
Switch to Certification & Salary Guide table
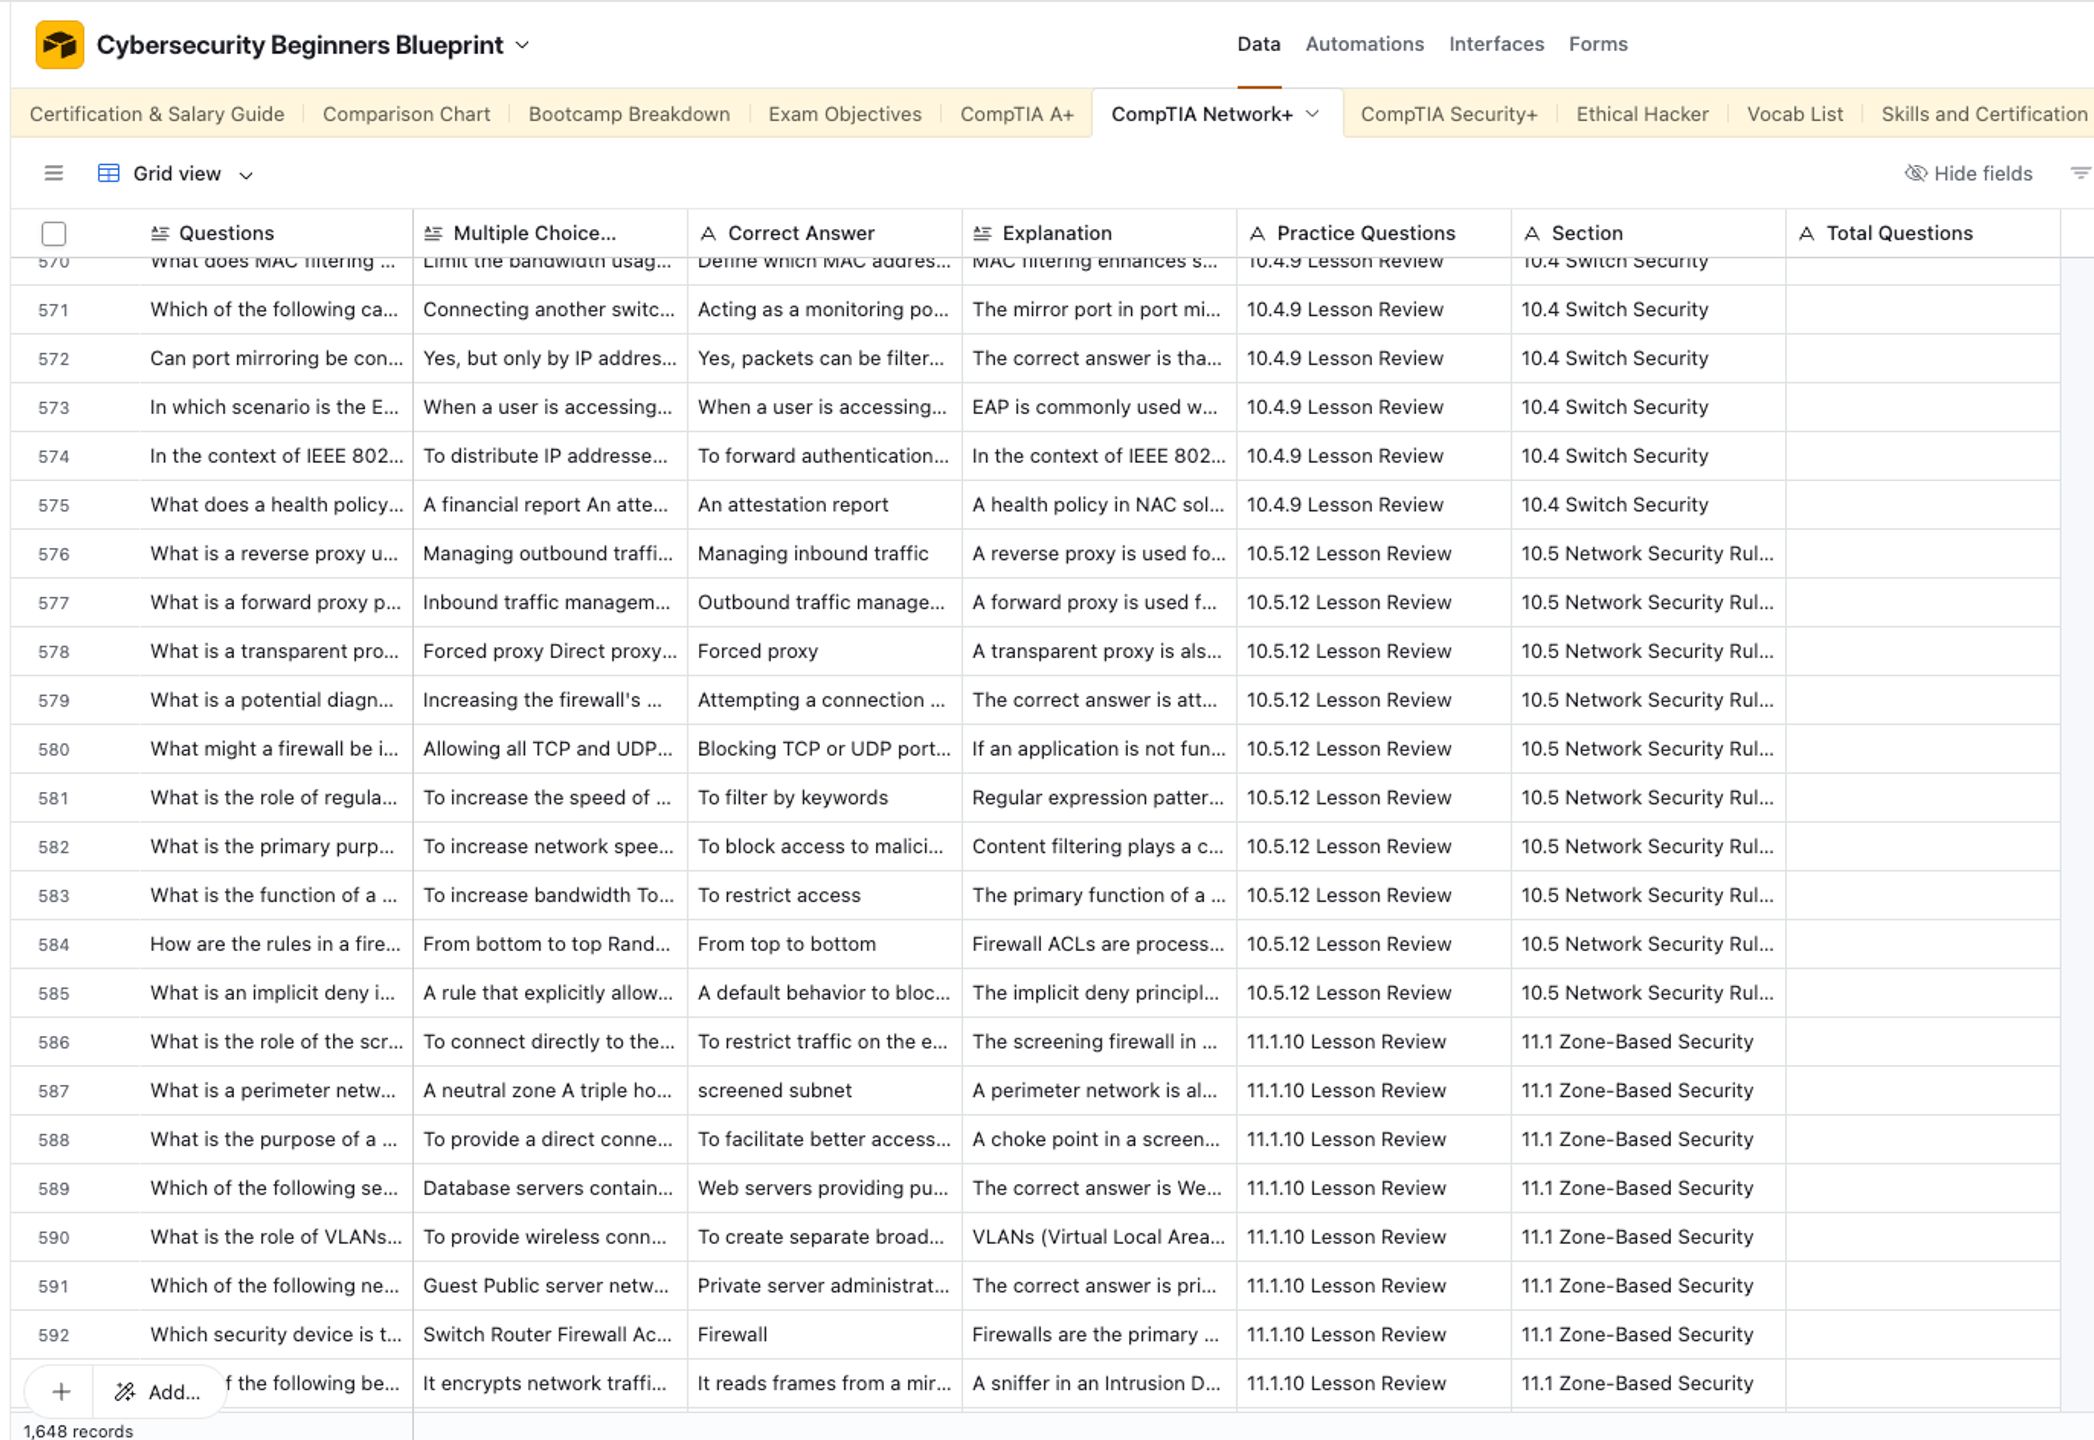tap(157, 114)
